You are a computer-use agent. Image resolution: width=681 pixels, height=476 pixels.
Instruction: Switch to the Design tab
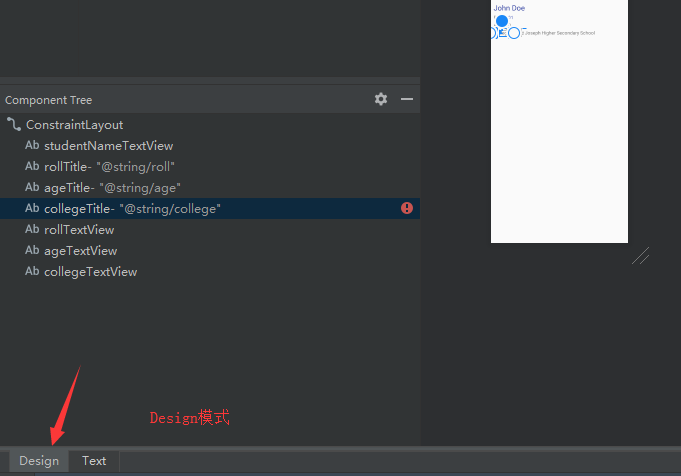pyautogui.click(x=39, y=461)
